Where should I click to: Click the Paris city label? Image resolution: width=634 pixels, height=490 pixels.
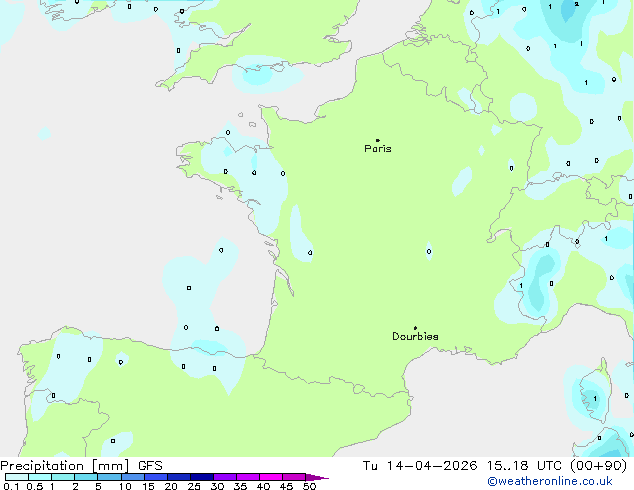click(378, 149)
